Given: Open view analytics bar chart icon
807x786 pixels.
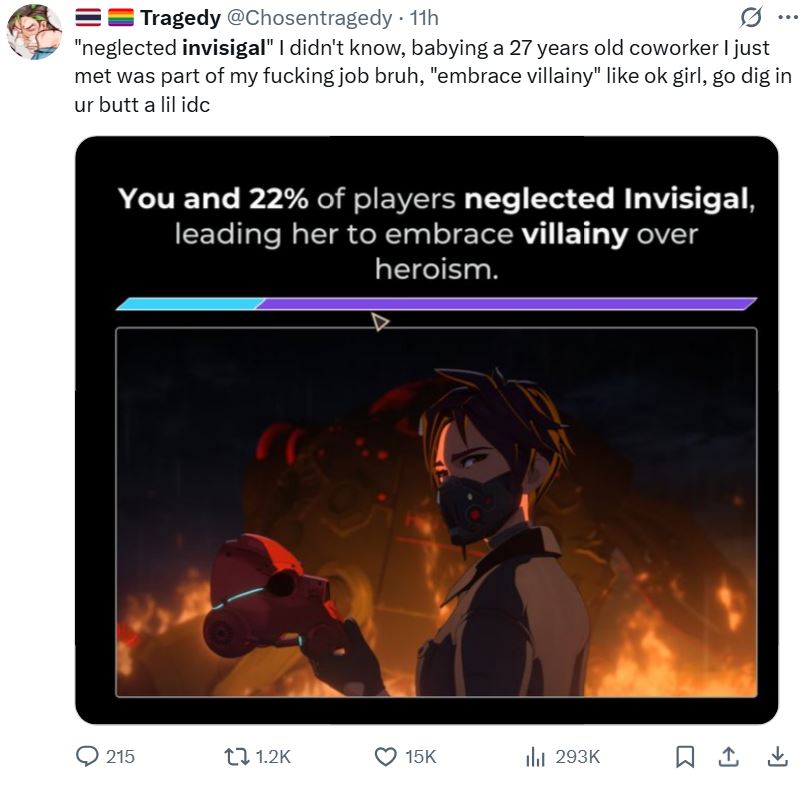Looking at the screenshot, I should (x=535, y=757).
